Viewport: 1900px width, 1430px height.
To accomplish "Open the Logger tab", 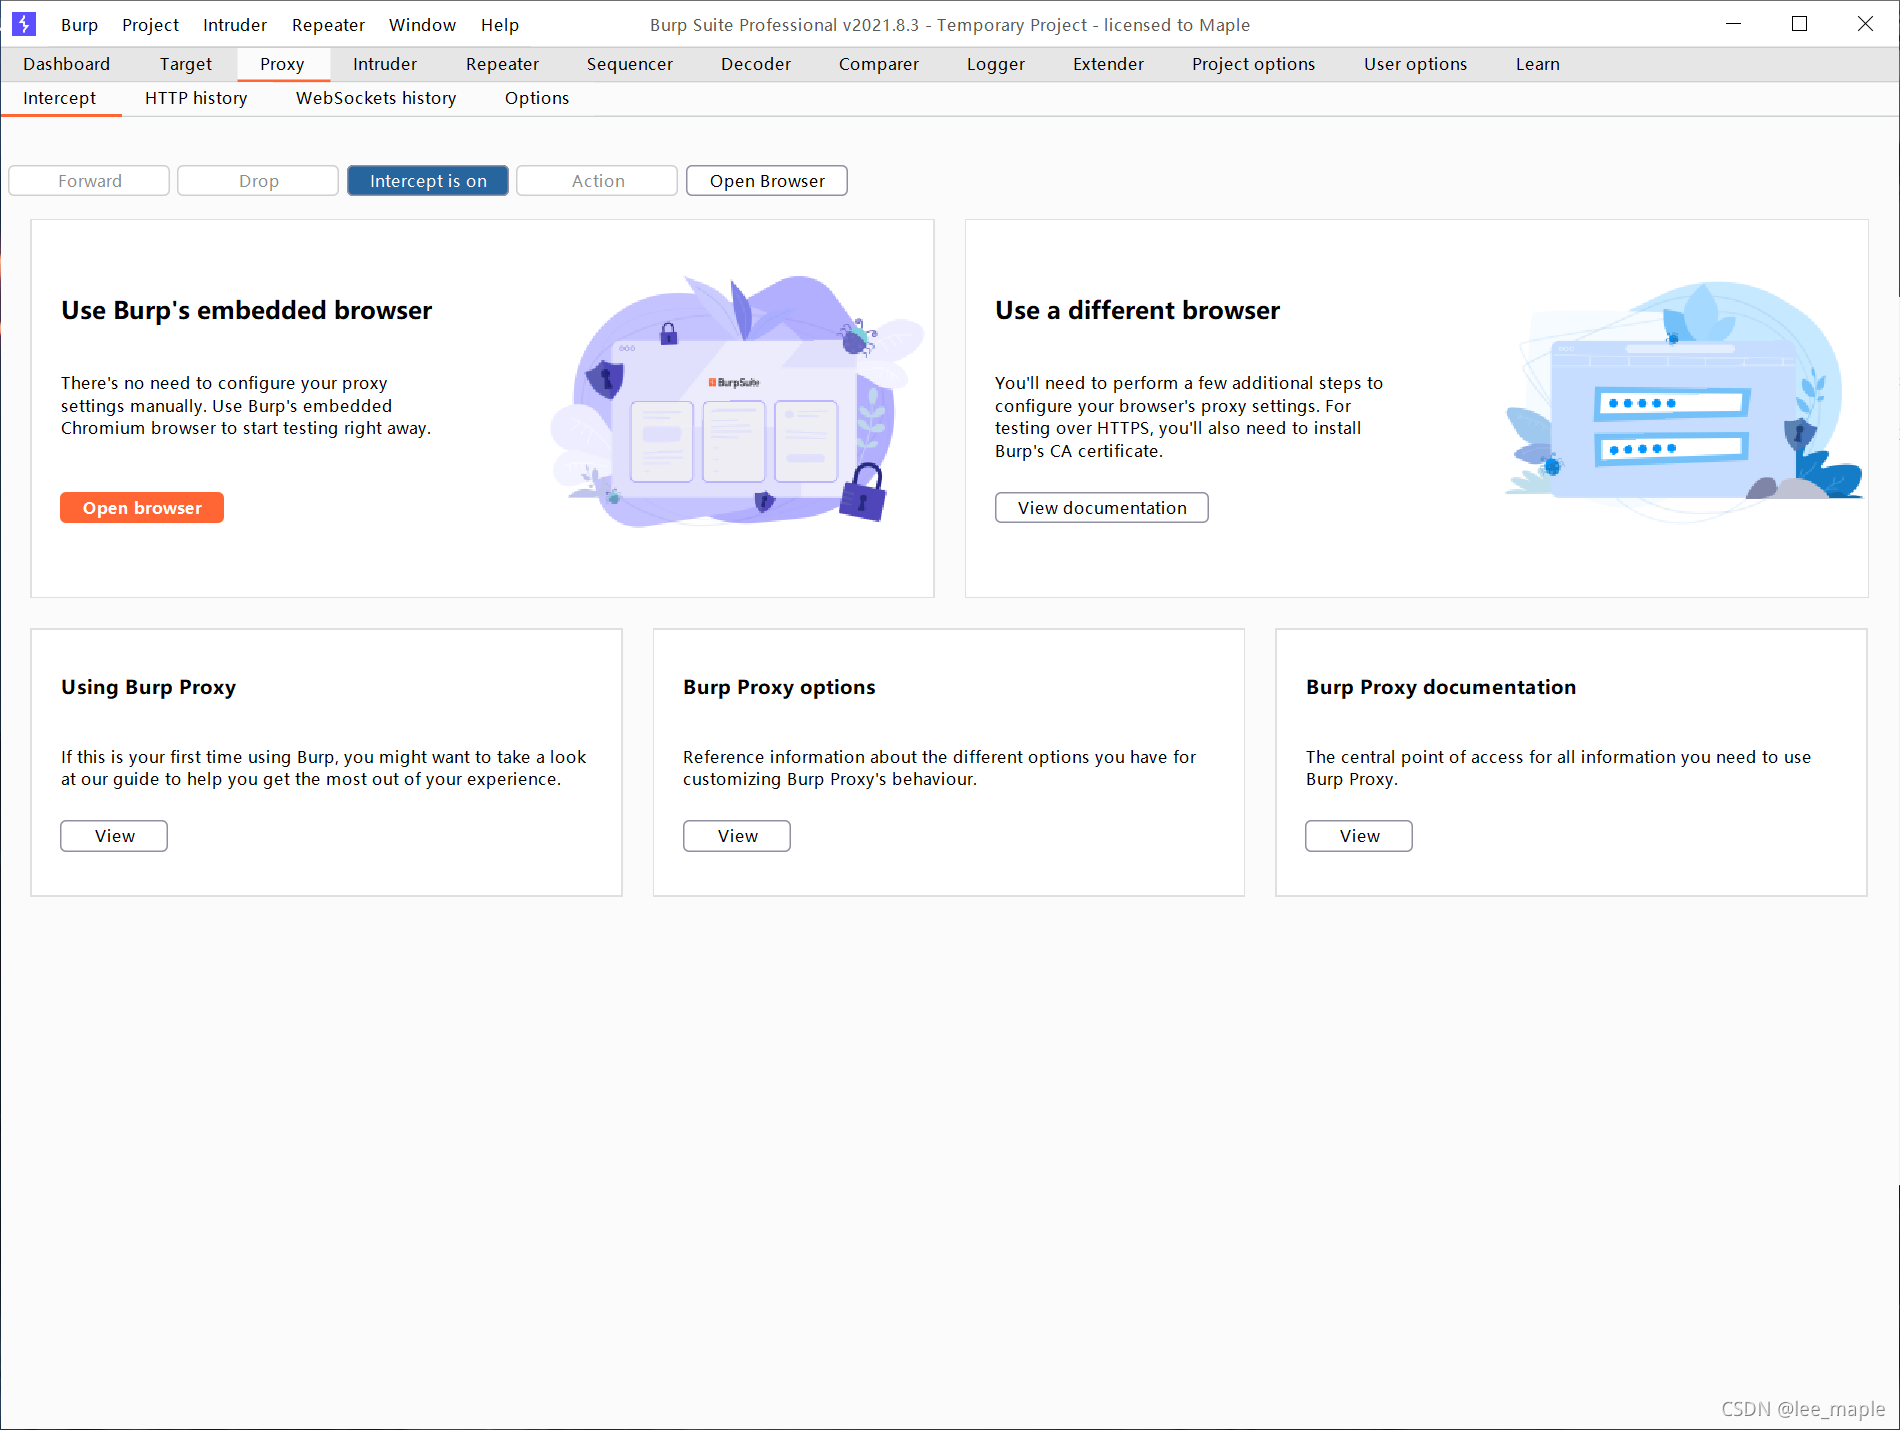I will click(x=996, y=64).
